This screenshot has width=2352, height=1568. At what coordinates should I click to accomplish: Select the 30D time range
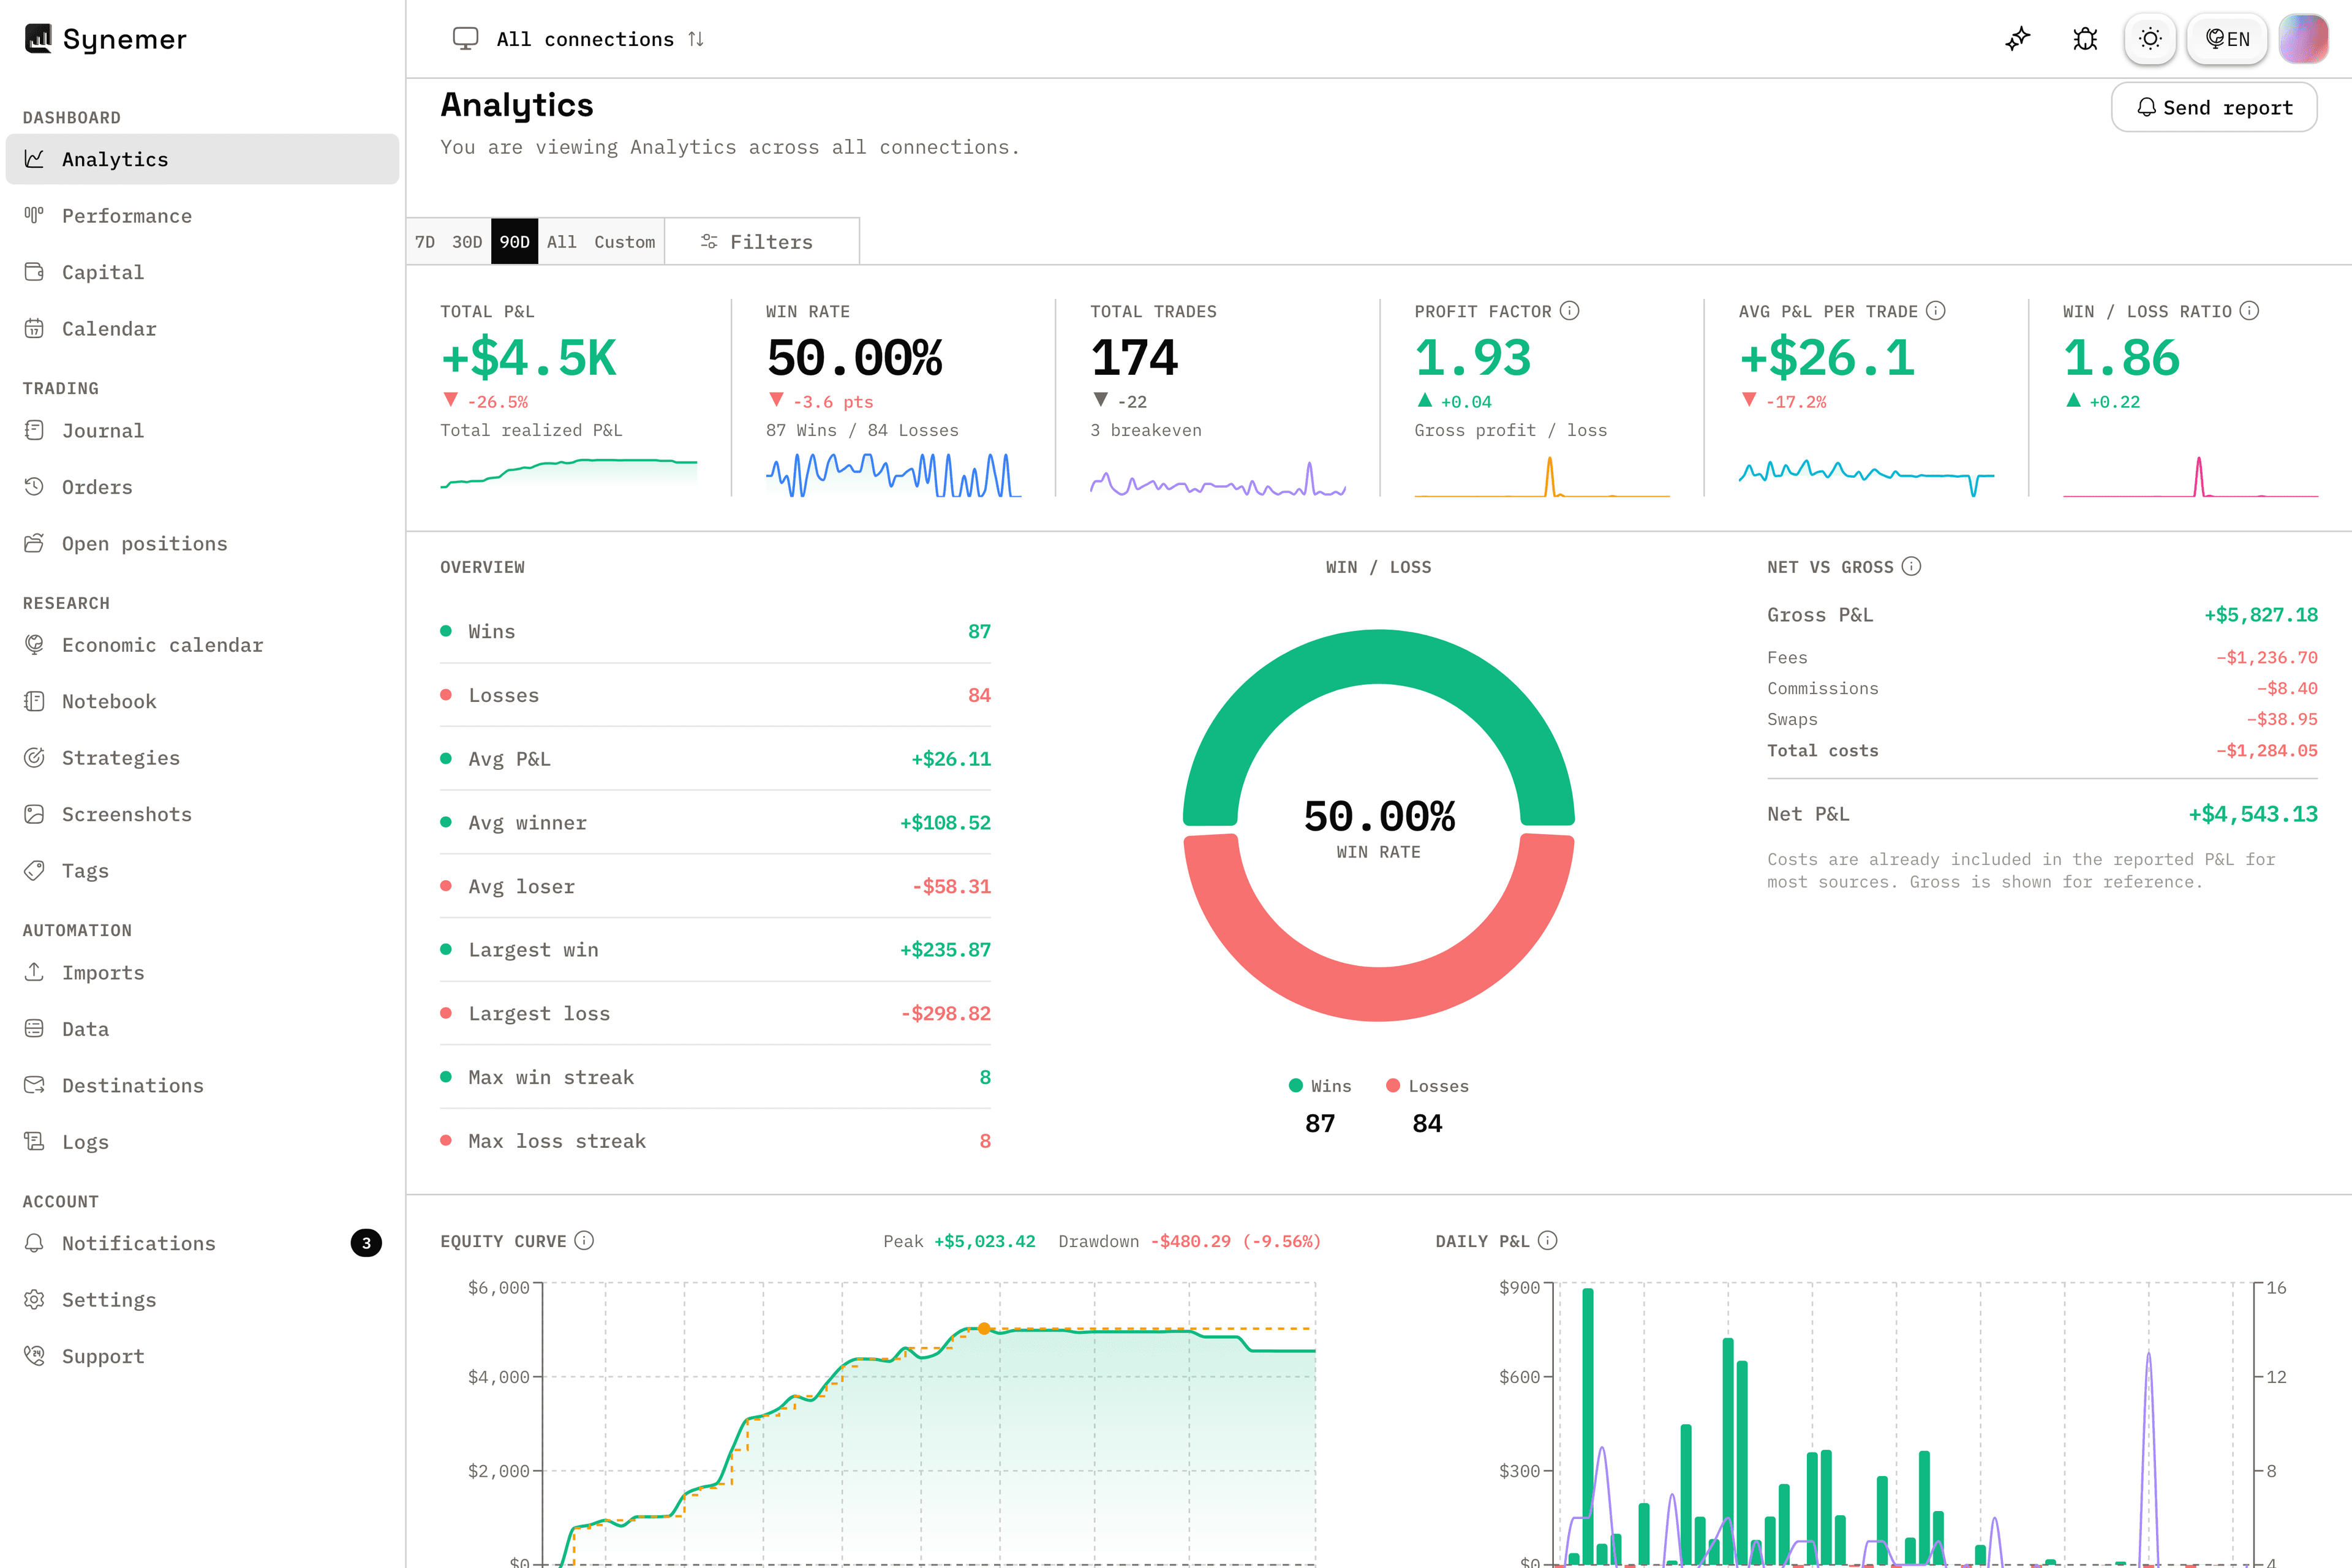[x=467, y=242]
